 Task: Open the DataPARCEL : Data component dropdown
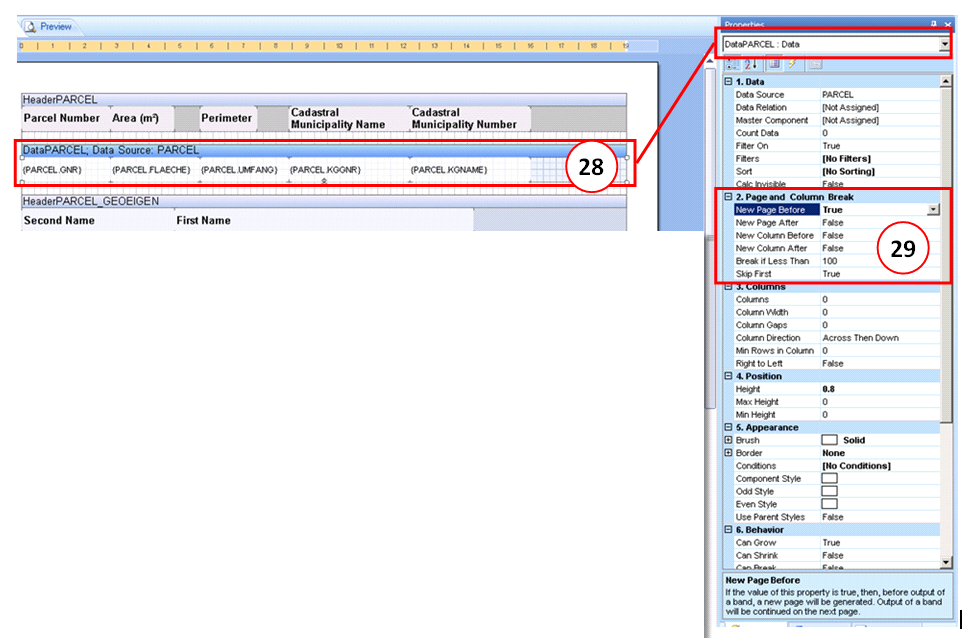point(944,44)
